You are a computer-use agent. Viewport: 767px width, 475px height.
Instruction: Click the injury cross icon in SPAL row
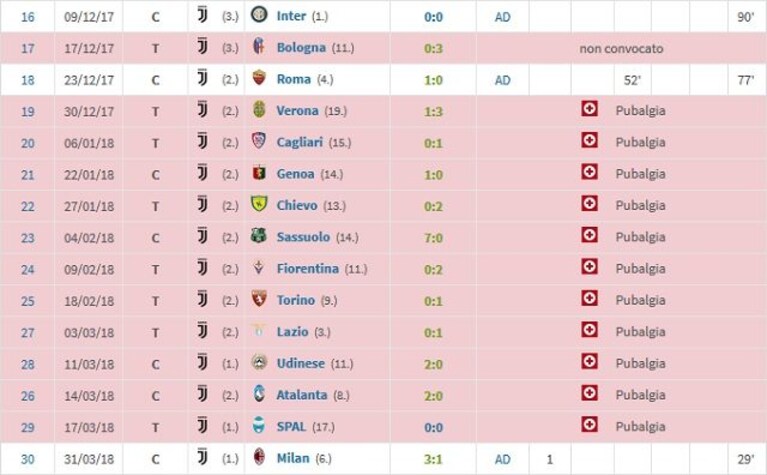click(x=589, y=425)
